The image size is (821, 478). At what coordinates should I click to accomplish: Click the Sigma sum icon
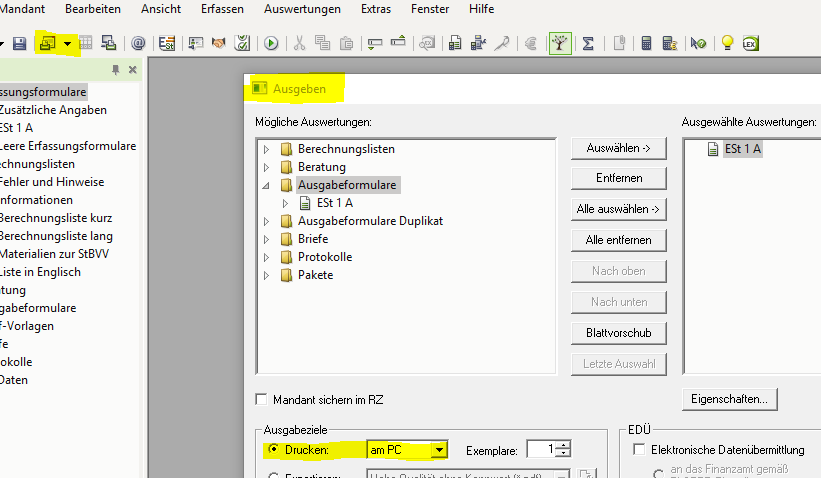pos(588,43)
